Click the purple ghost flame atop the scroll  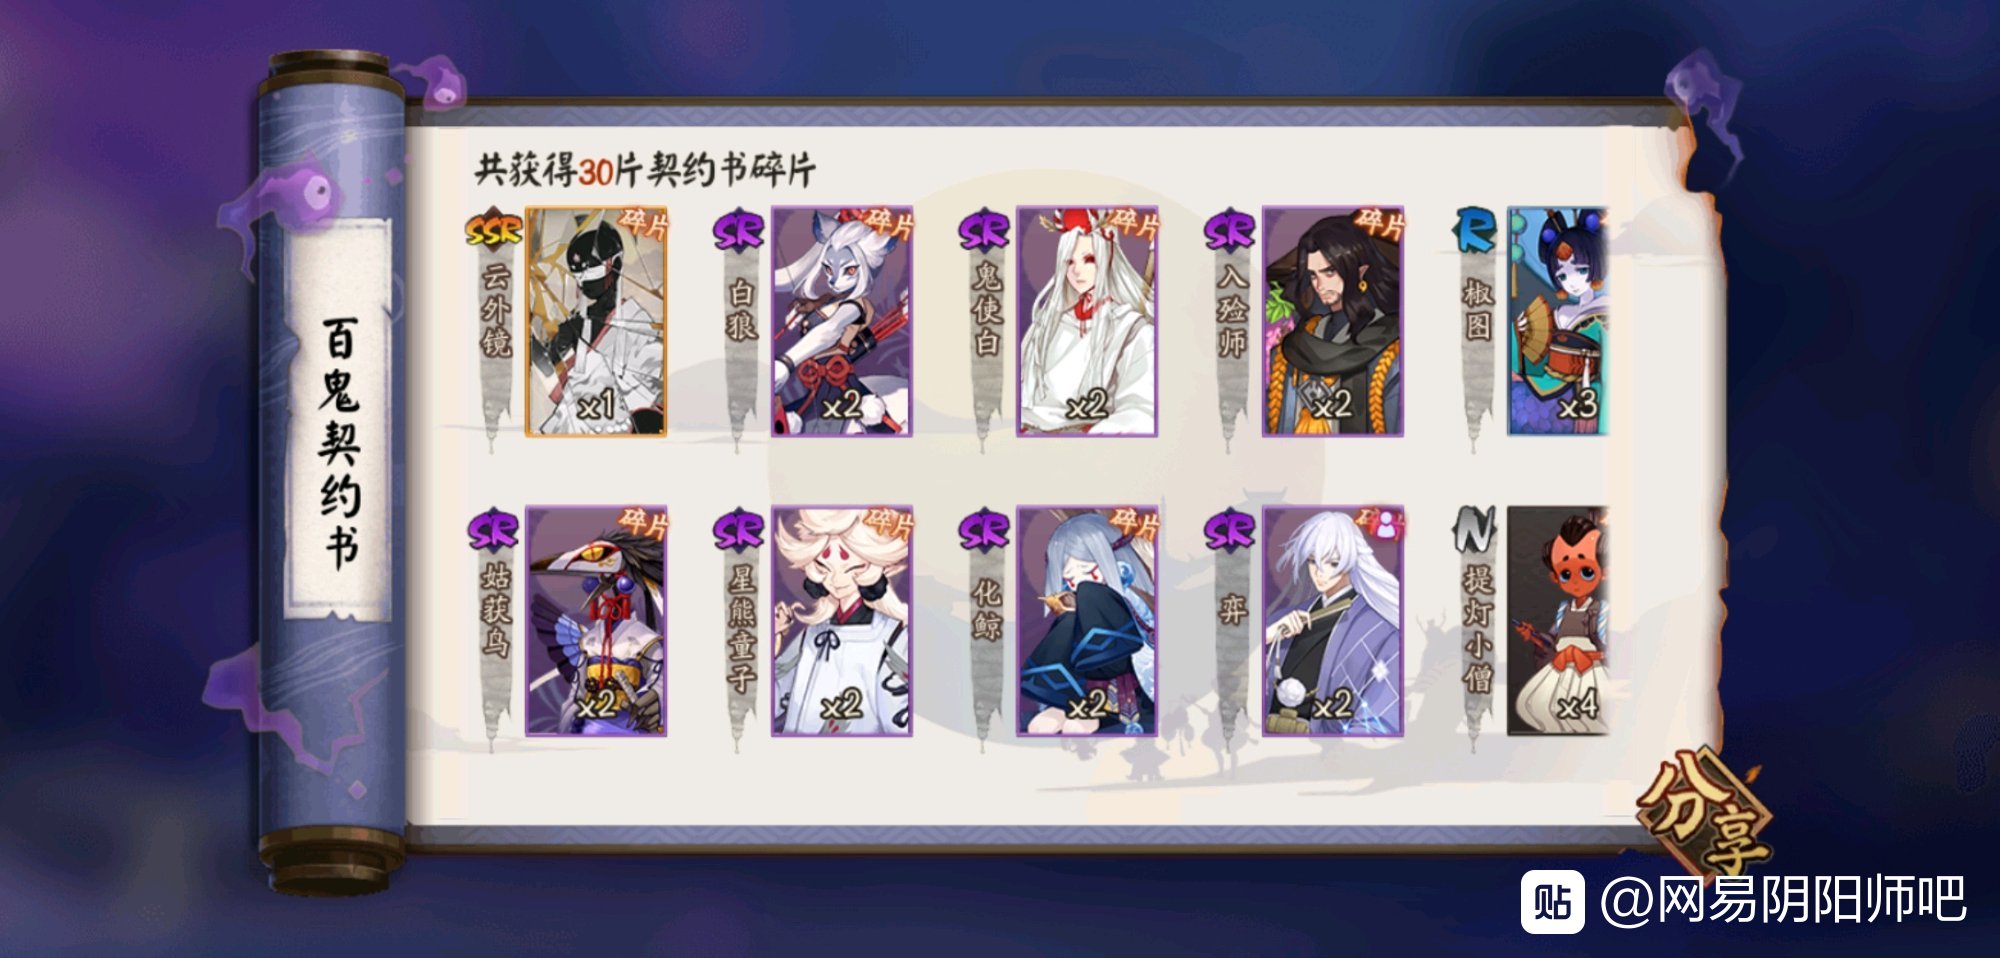point(436,82)
